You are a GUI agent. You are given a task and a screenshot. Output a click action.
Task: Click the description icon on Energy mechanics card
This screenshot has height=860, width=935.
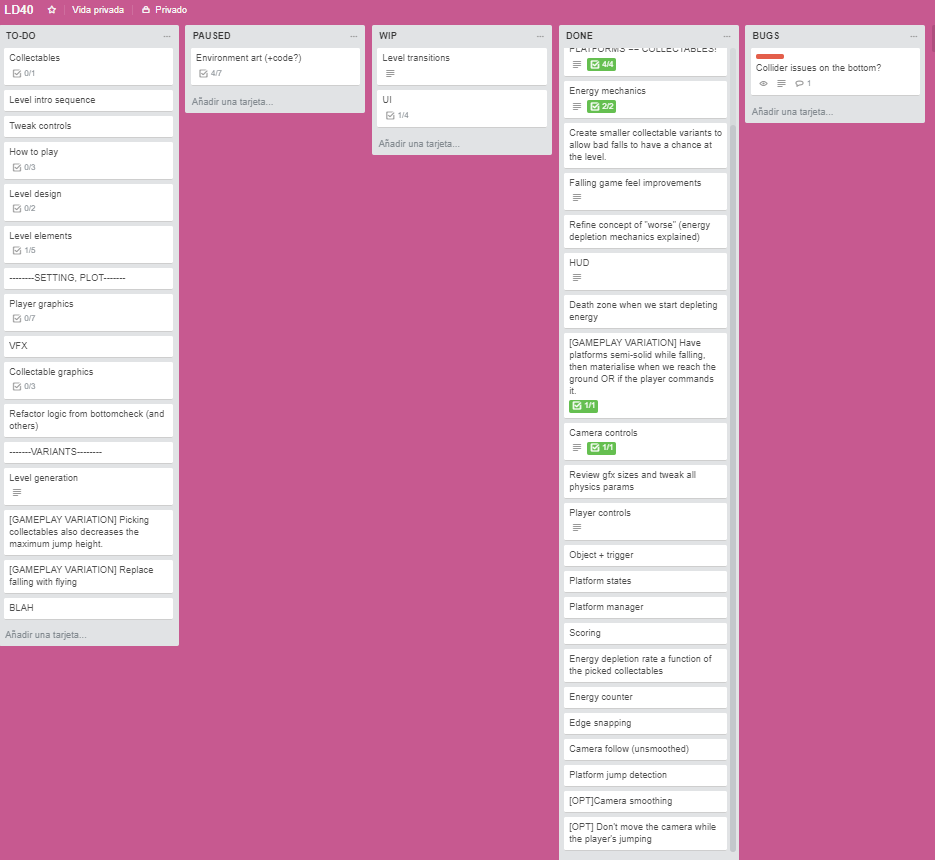tap(577, 106)
